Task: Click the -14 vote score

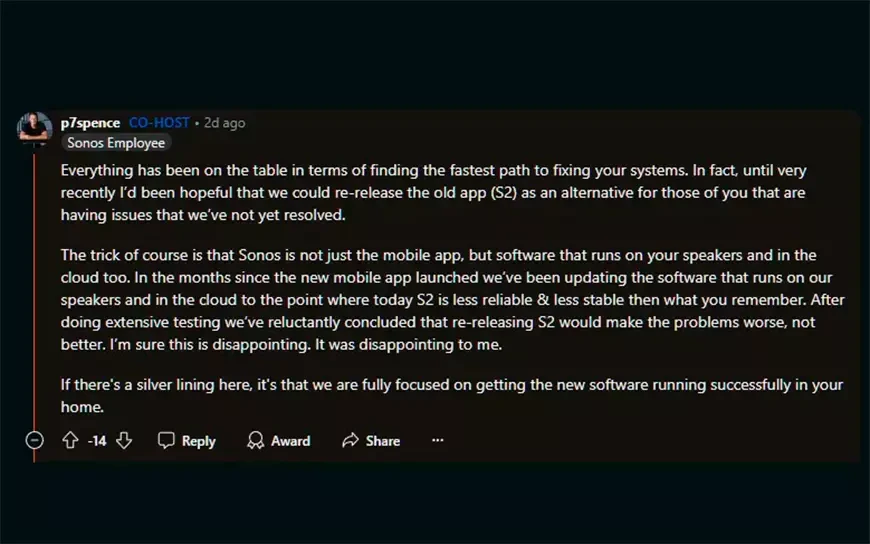Action: (x=97, y=441)
